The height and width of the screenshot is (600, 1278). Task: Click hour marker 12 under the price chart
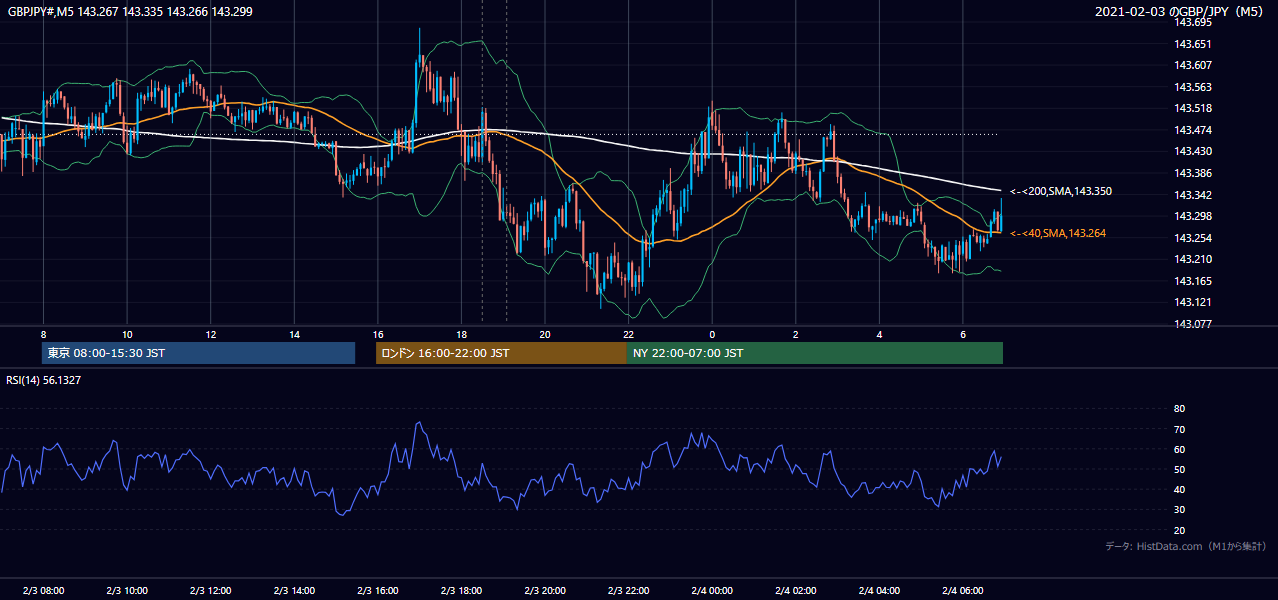(x=211, y=334)
